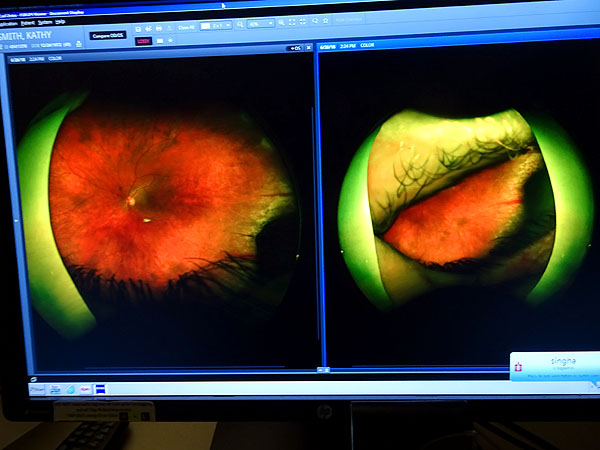
Task: Click the patient name SMITH, KATHY
Action: click(x=26, y=36)
